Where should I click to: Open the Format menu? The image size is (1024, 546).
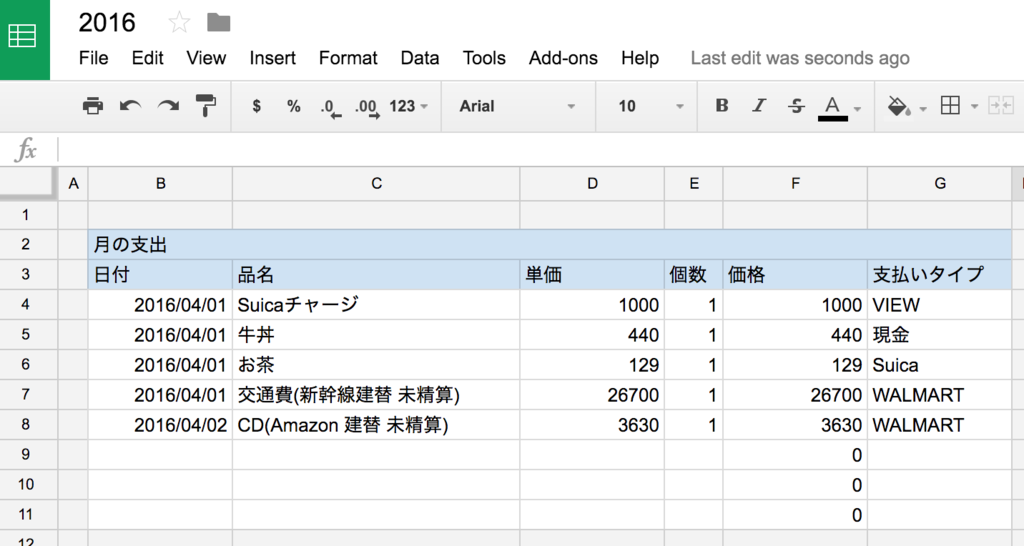pos(348,58)
